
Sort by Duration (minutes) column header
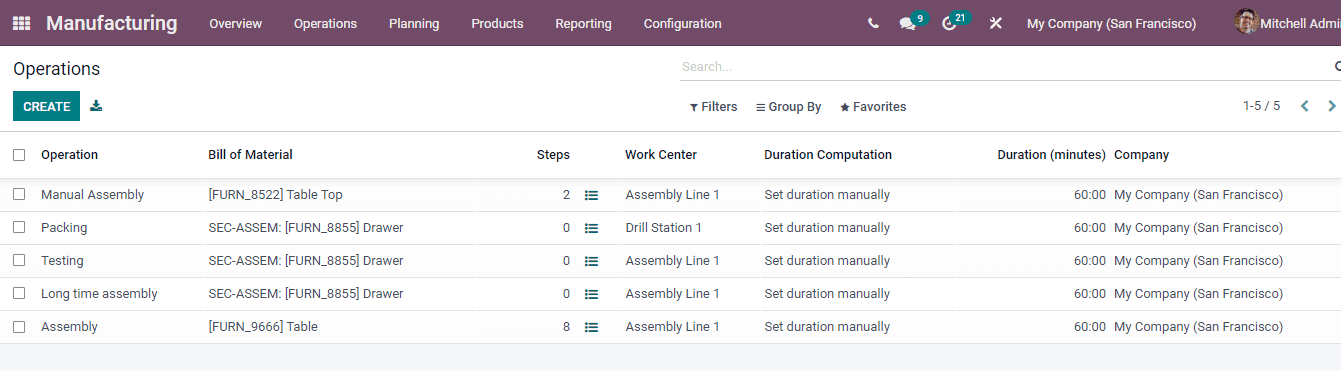pos(1051,155)
